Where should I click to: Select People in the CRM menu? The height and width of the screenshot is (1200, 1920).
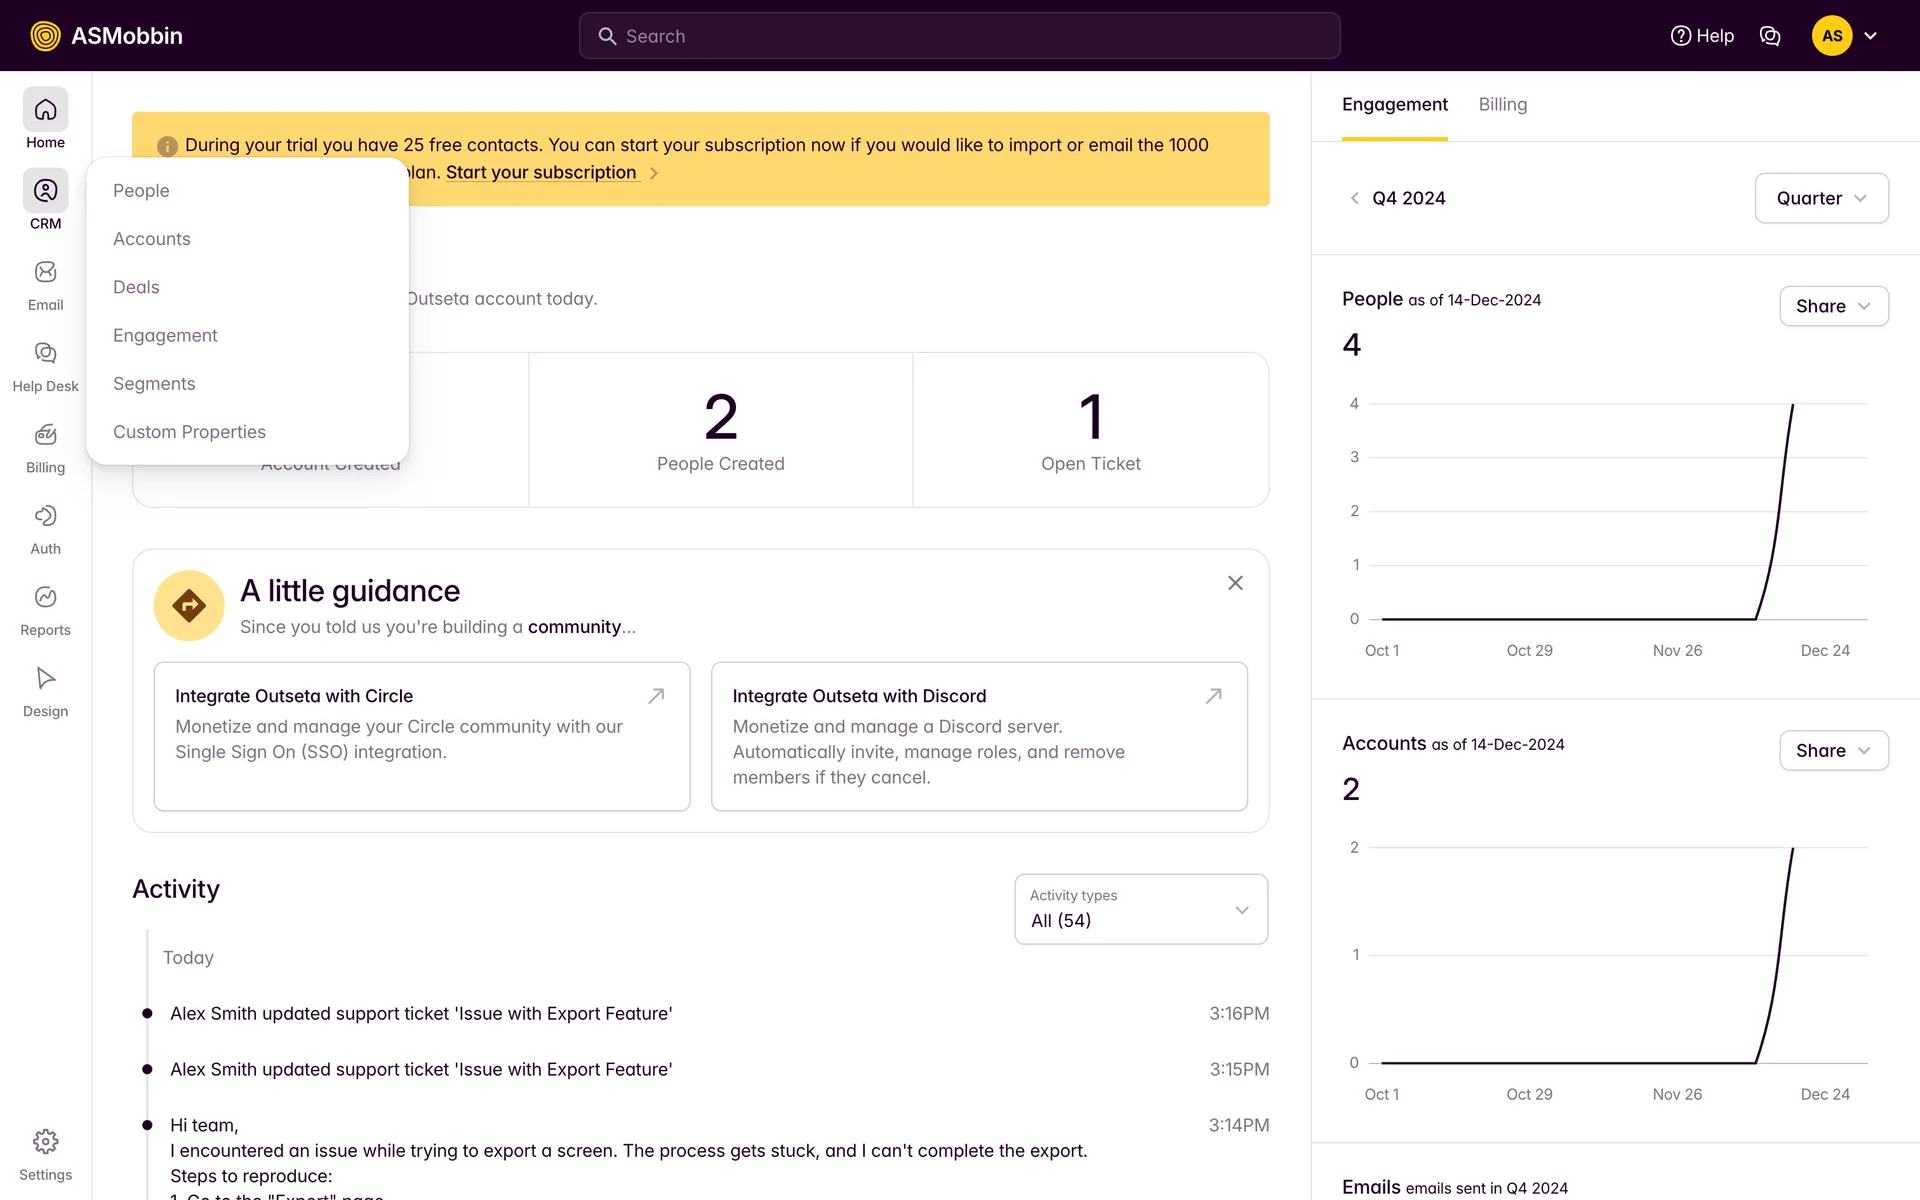(x=141, y=191)
